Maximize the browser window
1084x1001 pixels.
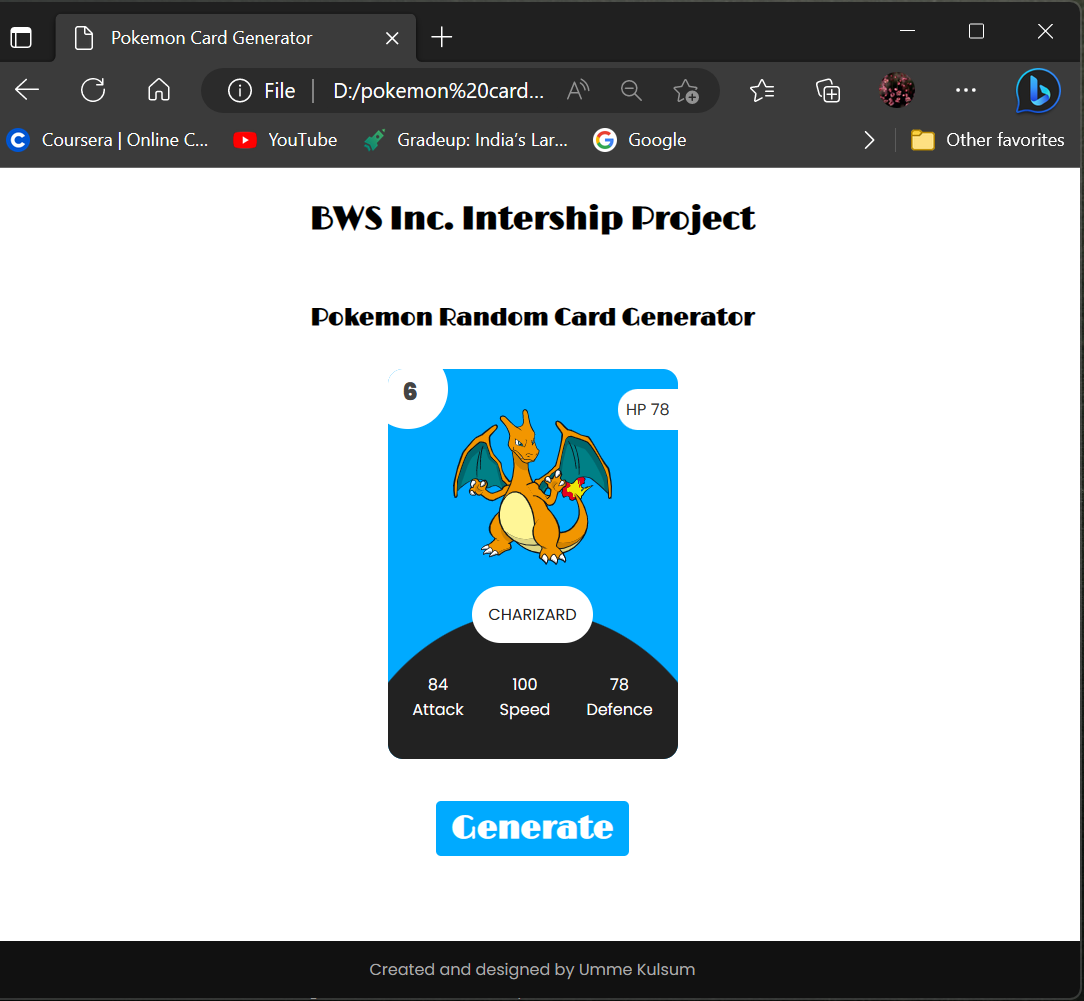(976, 31)
